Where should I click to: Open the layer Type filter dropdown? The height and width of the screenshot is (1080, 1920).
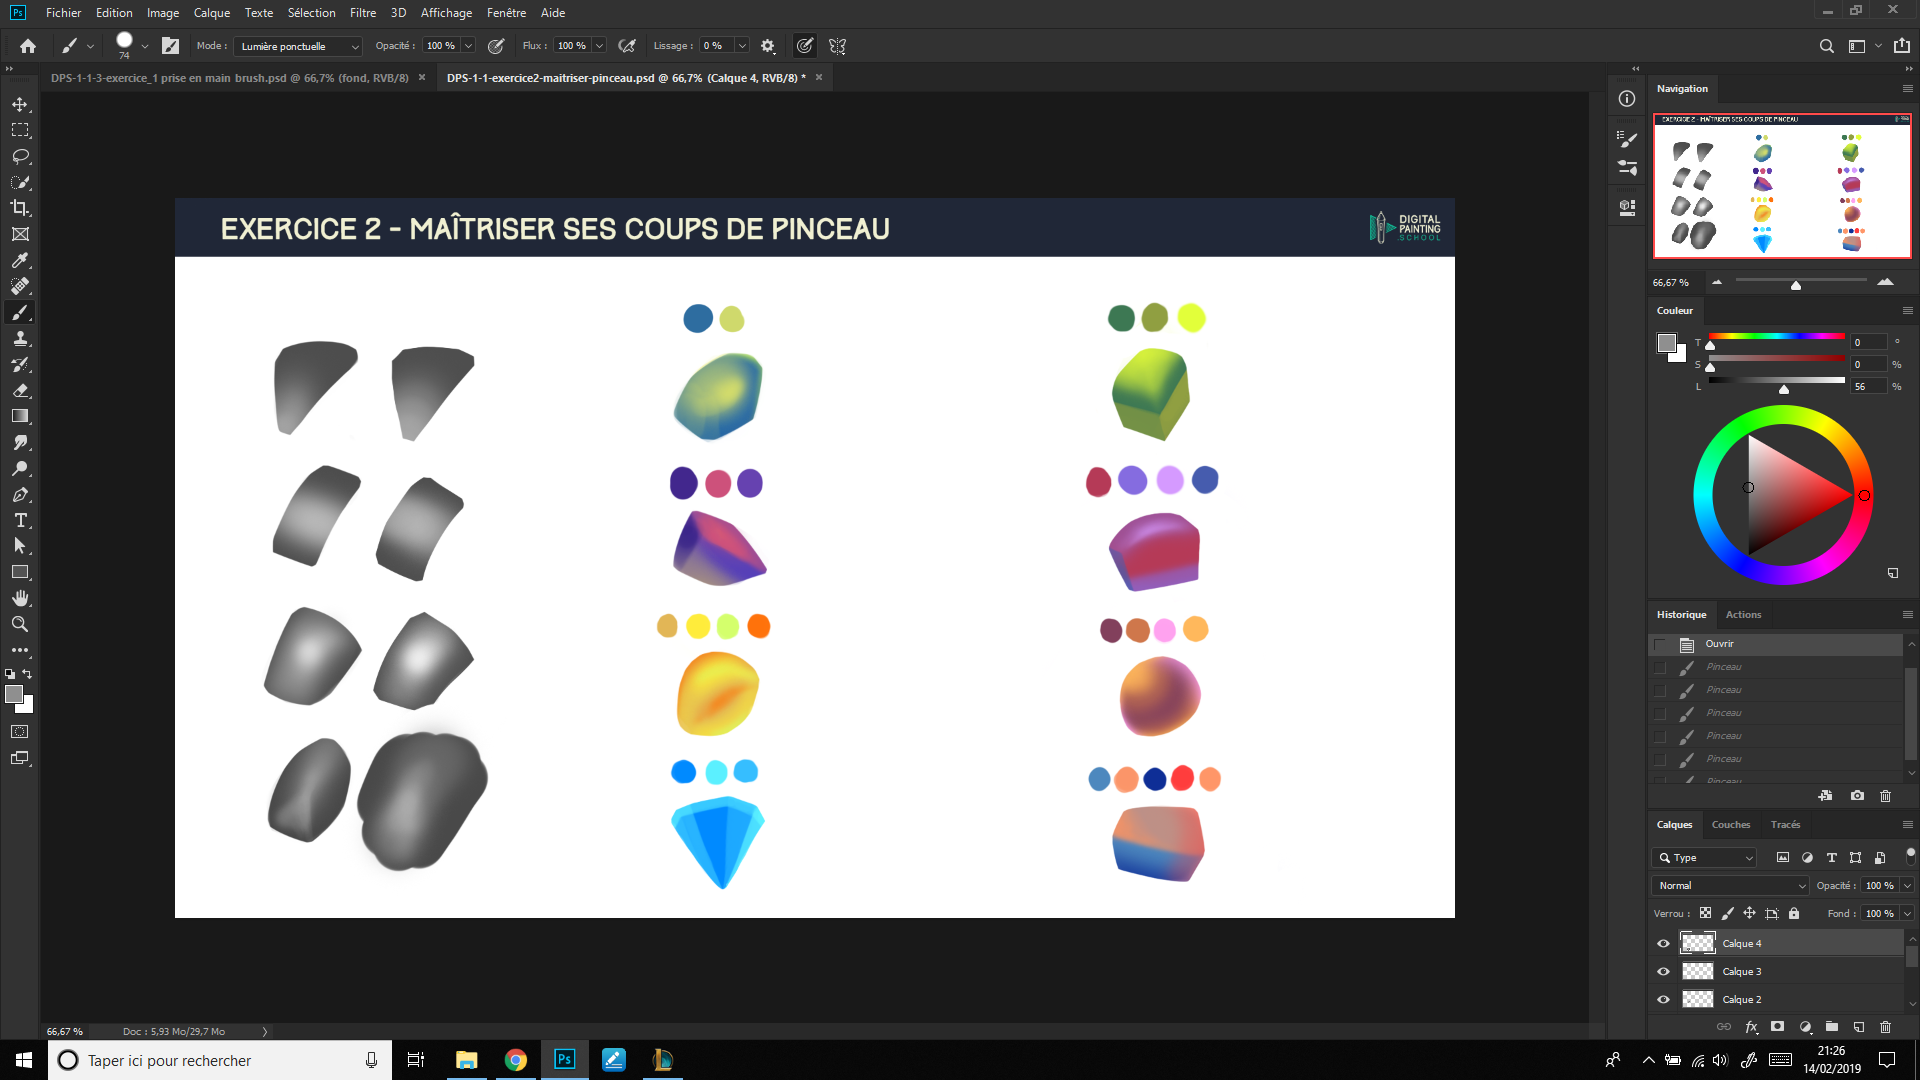(x=1705, y=857)
